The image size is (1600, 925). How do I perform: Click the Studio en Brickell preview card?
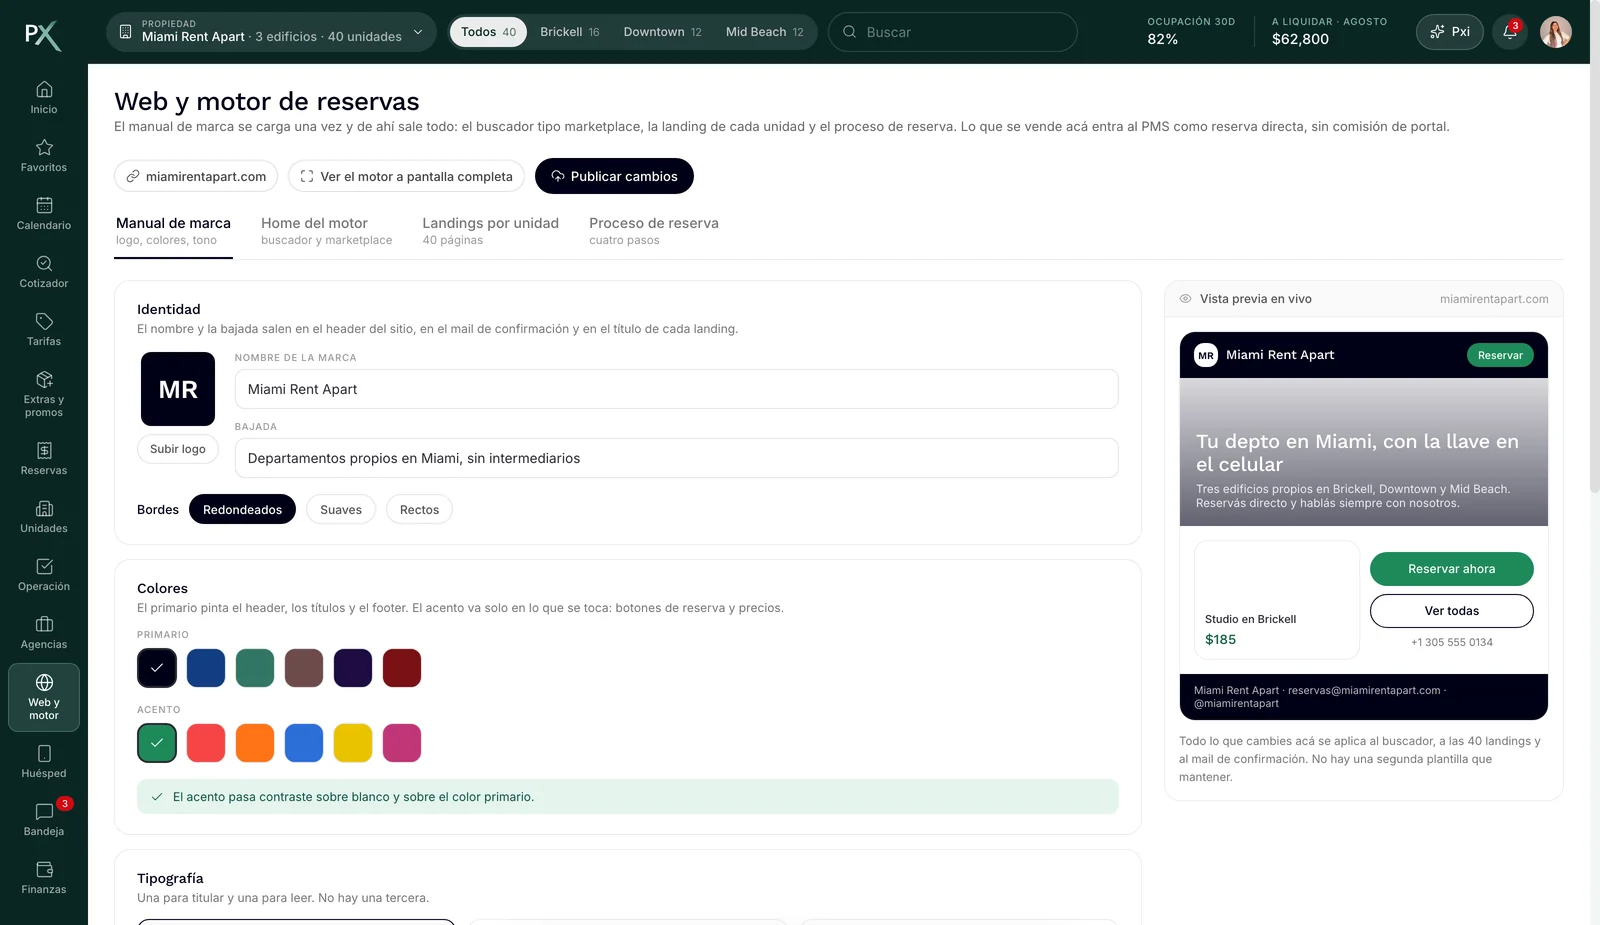click(x=1277, y=600)
